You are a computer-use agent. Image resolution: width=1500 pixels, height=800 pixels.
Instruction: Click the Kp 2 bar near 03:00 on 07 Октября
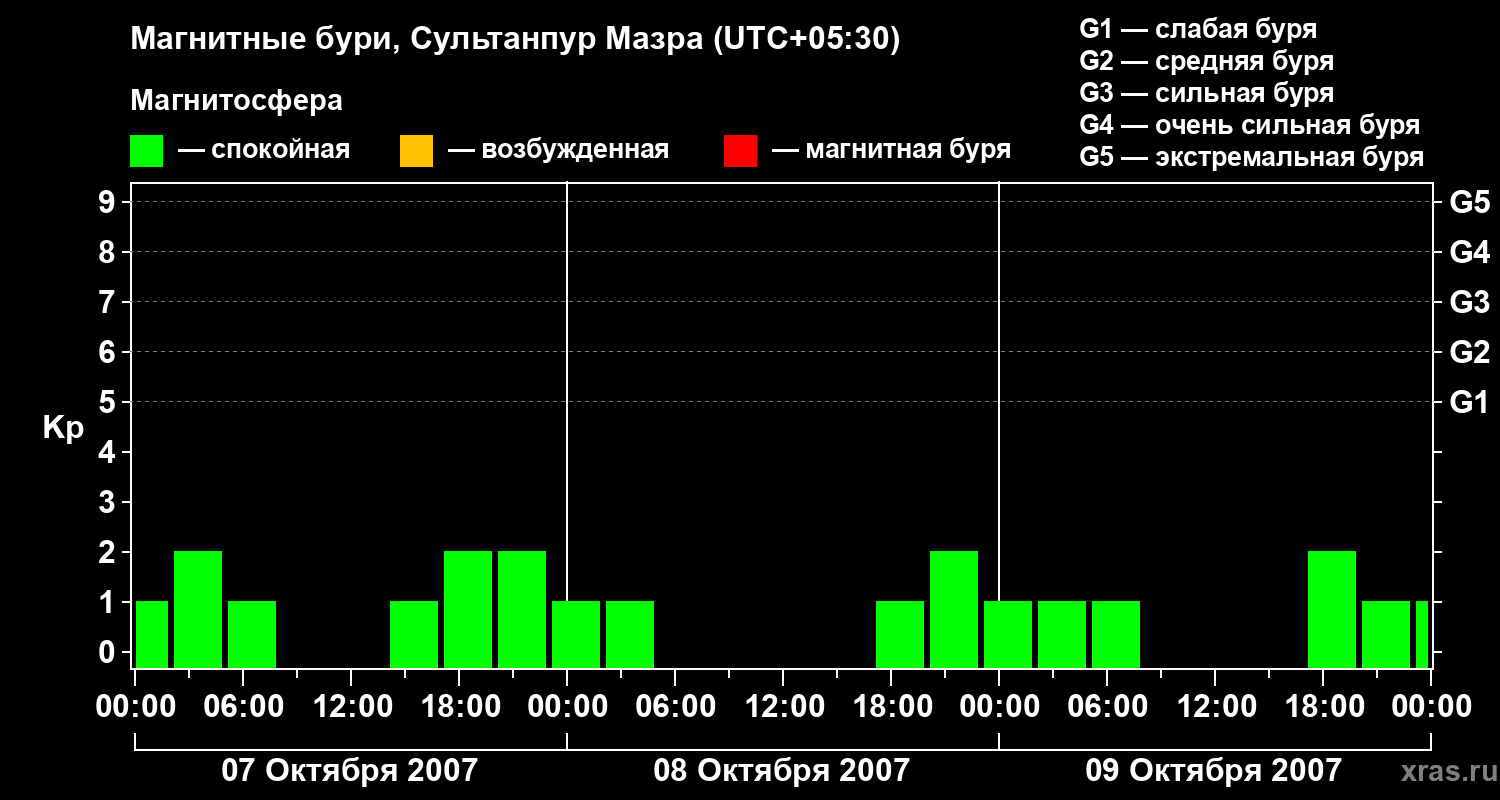(198, 609)
